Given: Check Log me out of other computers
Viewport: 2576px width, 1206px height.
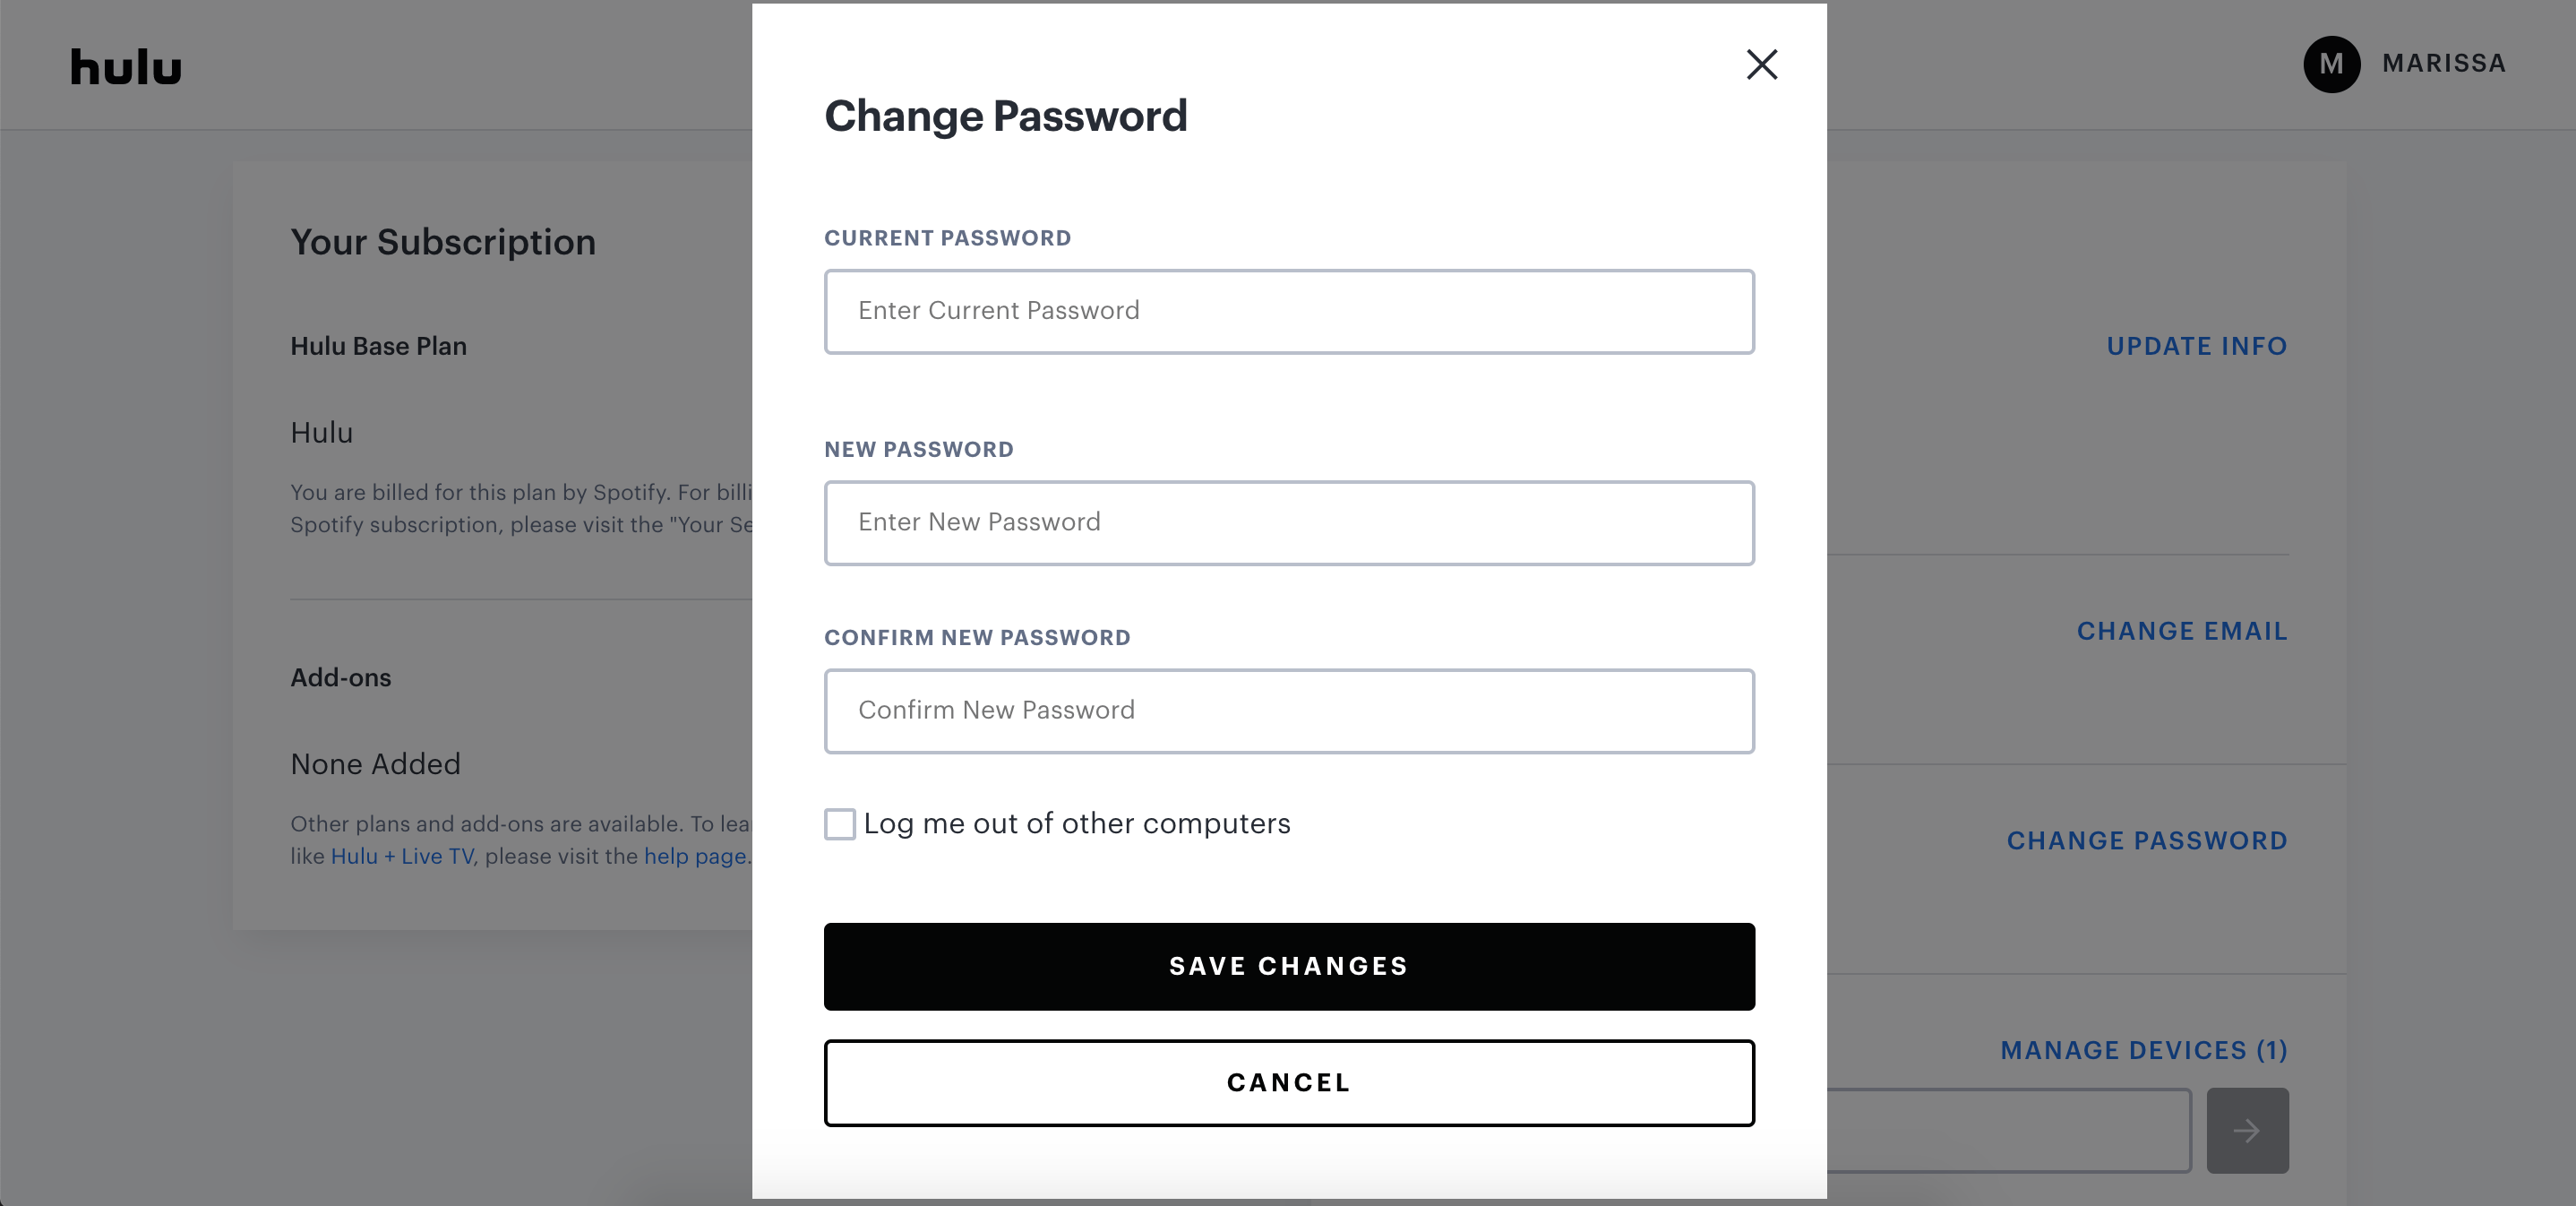Looking at the screenshot, I should (840, 824).
